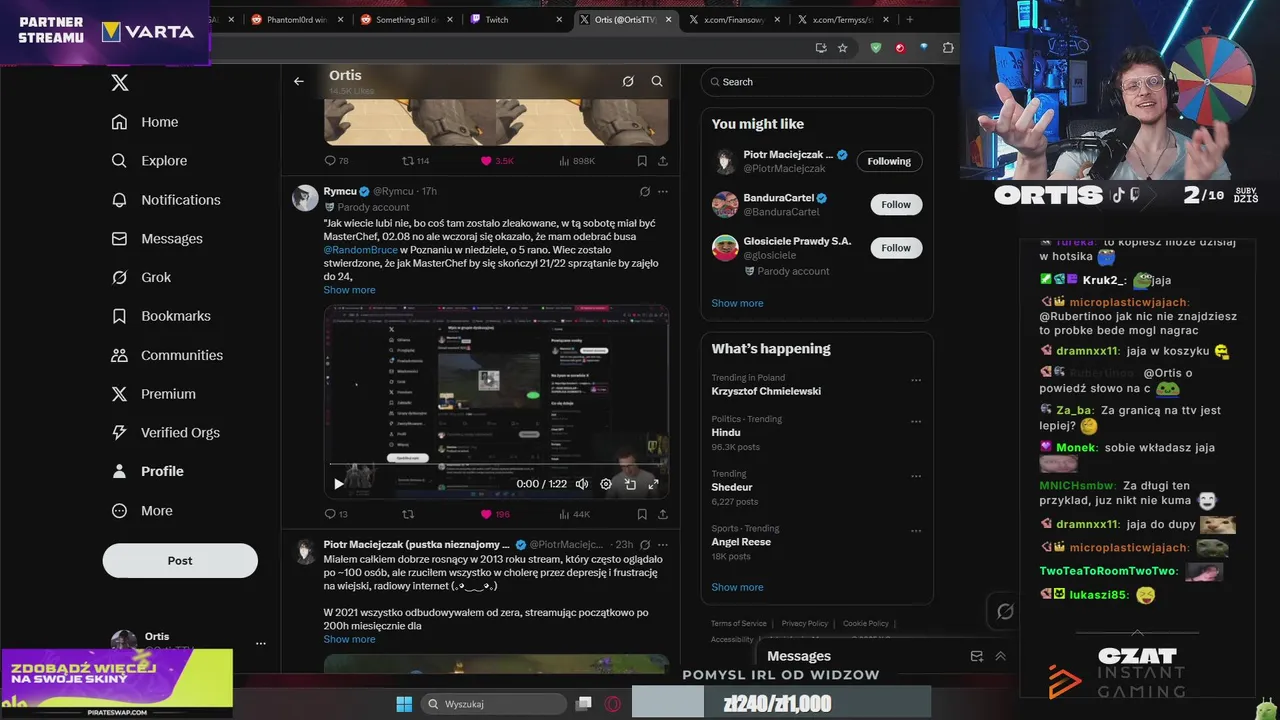Compose new message icon in Messages drawer
Viewport: 1280px width, 720px height.
pyautogui.click(x=977, y=656)
